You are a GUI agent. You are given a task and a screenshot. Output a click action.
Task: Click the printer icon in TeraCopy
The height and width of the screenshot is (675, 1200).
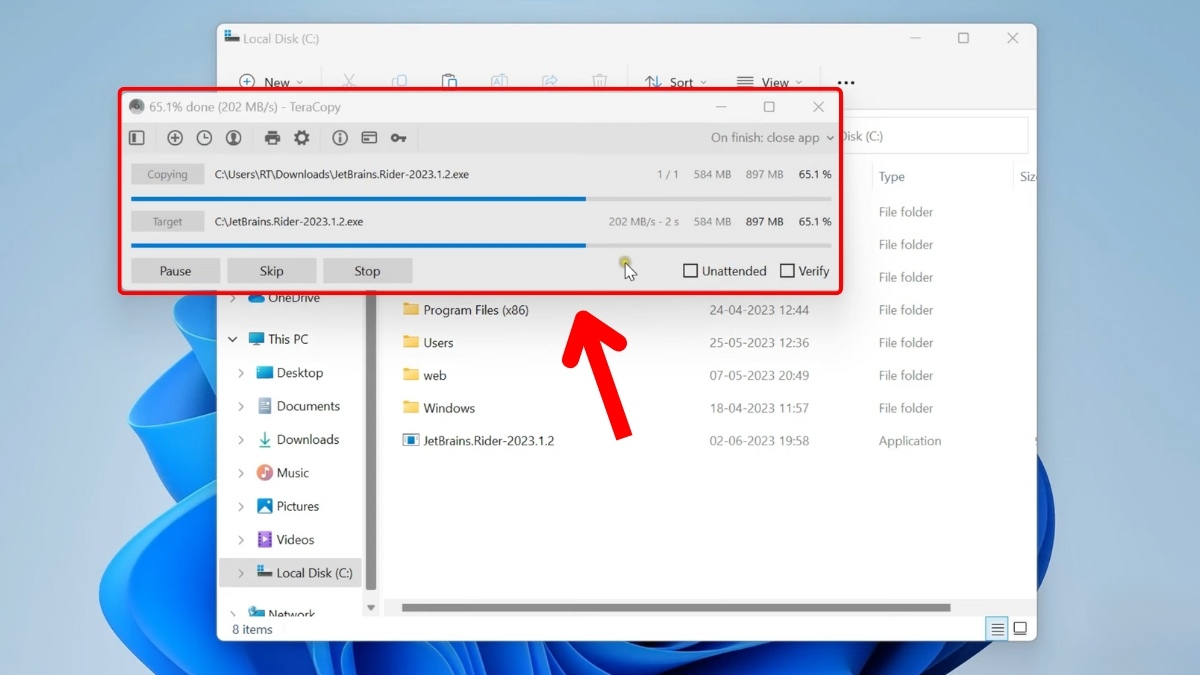click(272, 138)
